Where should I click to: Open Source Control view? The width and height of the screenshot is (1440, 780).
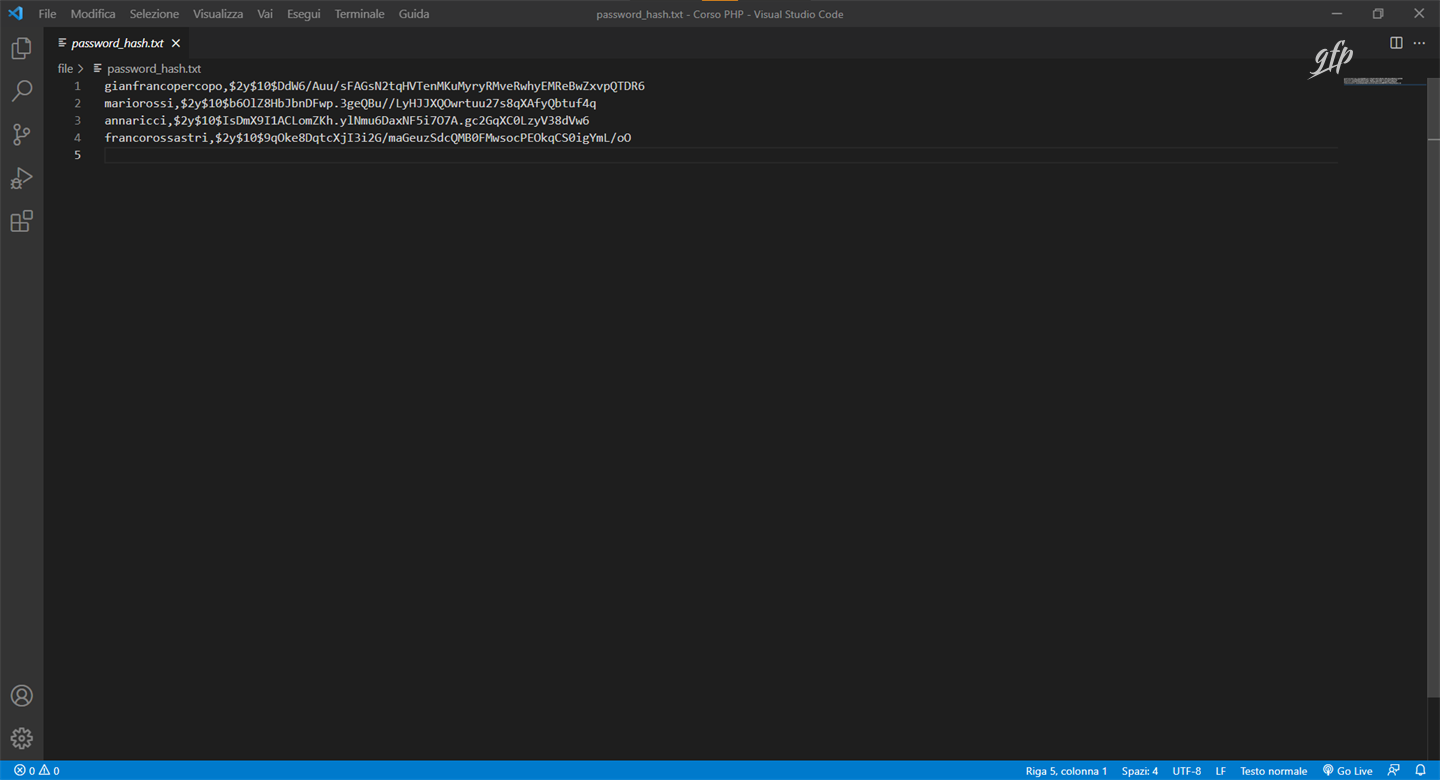click(x=21, y=134)
